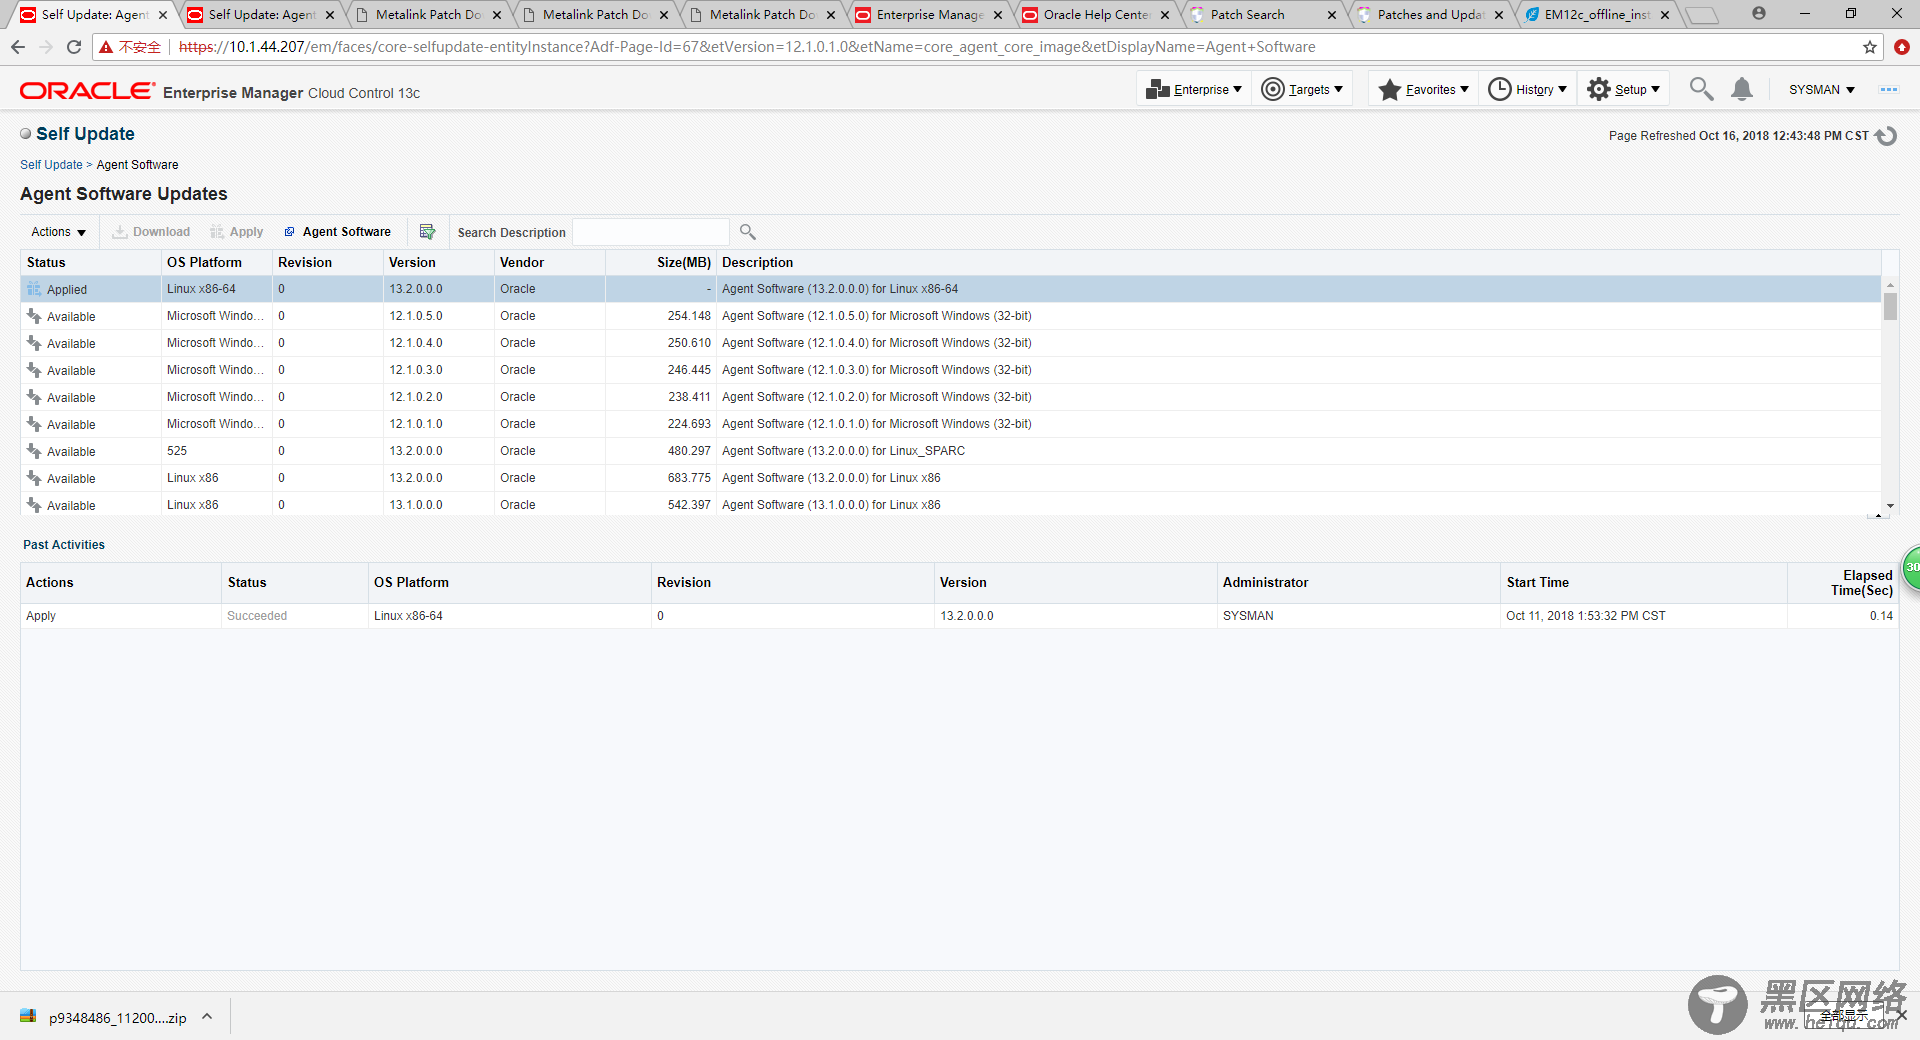
Task: Close the Patch Search tab
Action: [1332, 15]
